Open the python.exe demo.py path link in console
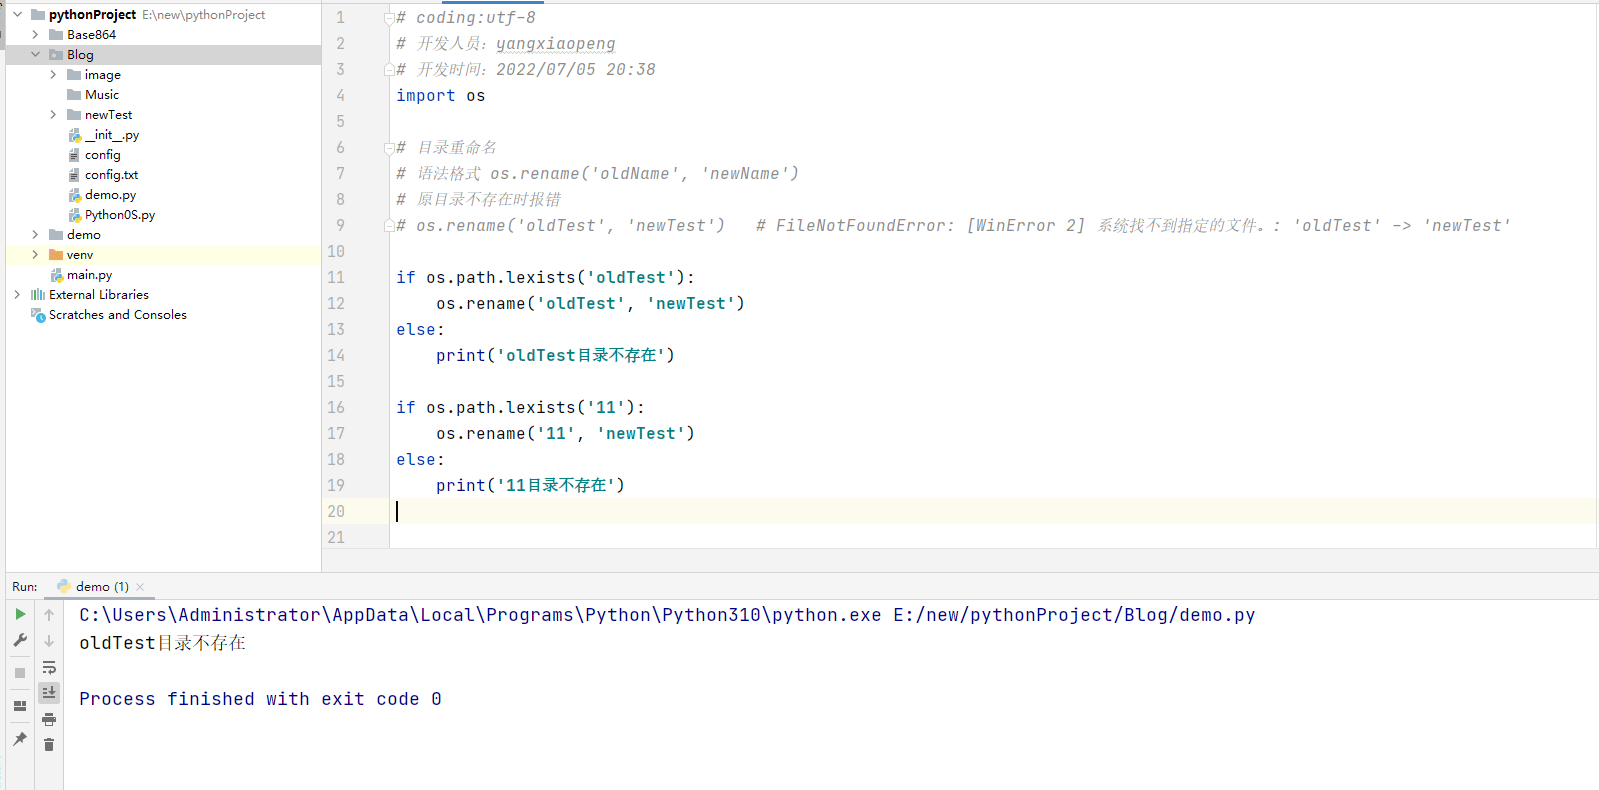Image resolution: width=1599 pixels, height=790 pixels. click(x=1073, y=615)
